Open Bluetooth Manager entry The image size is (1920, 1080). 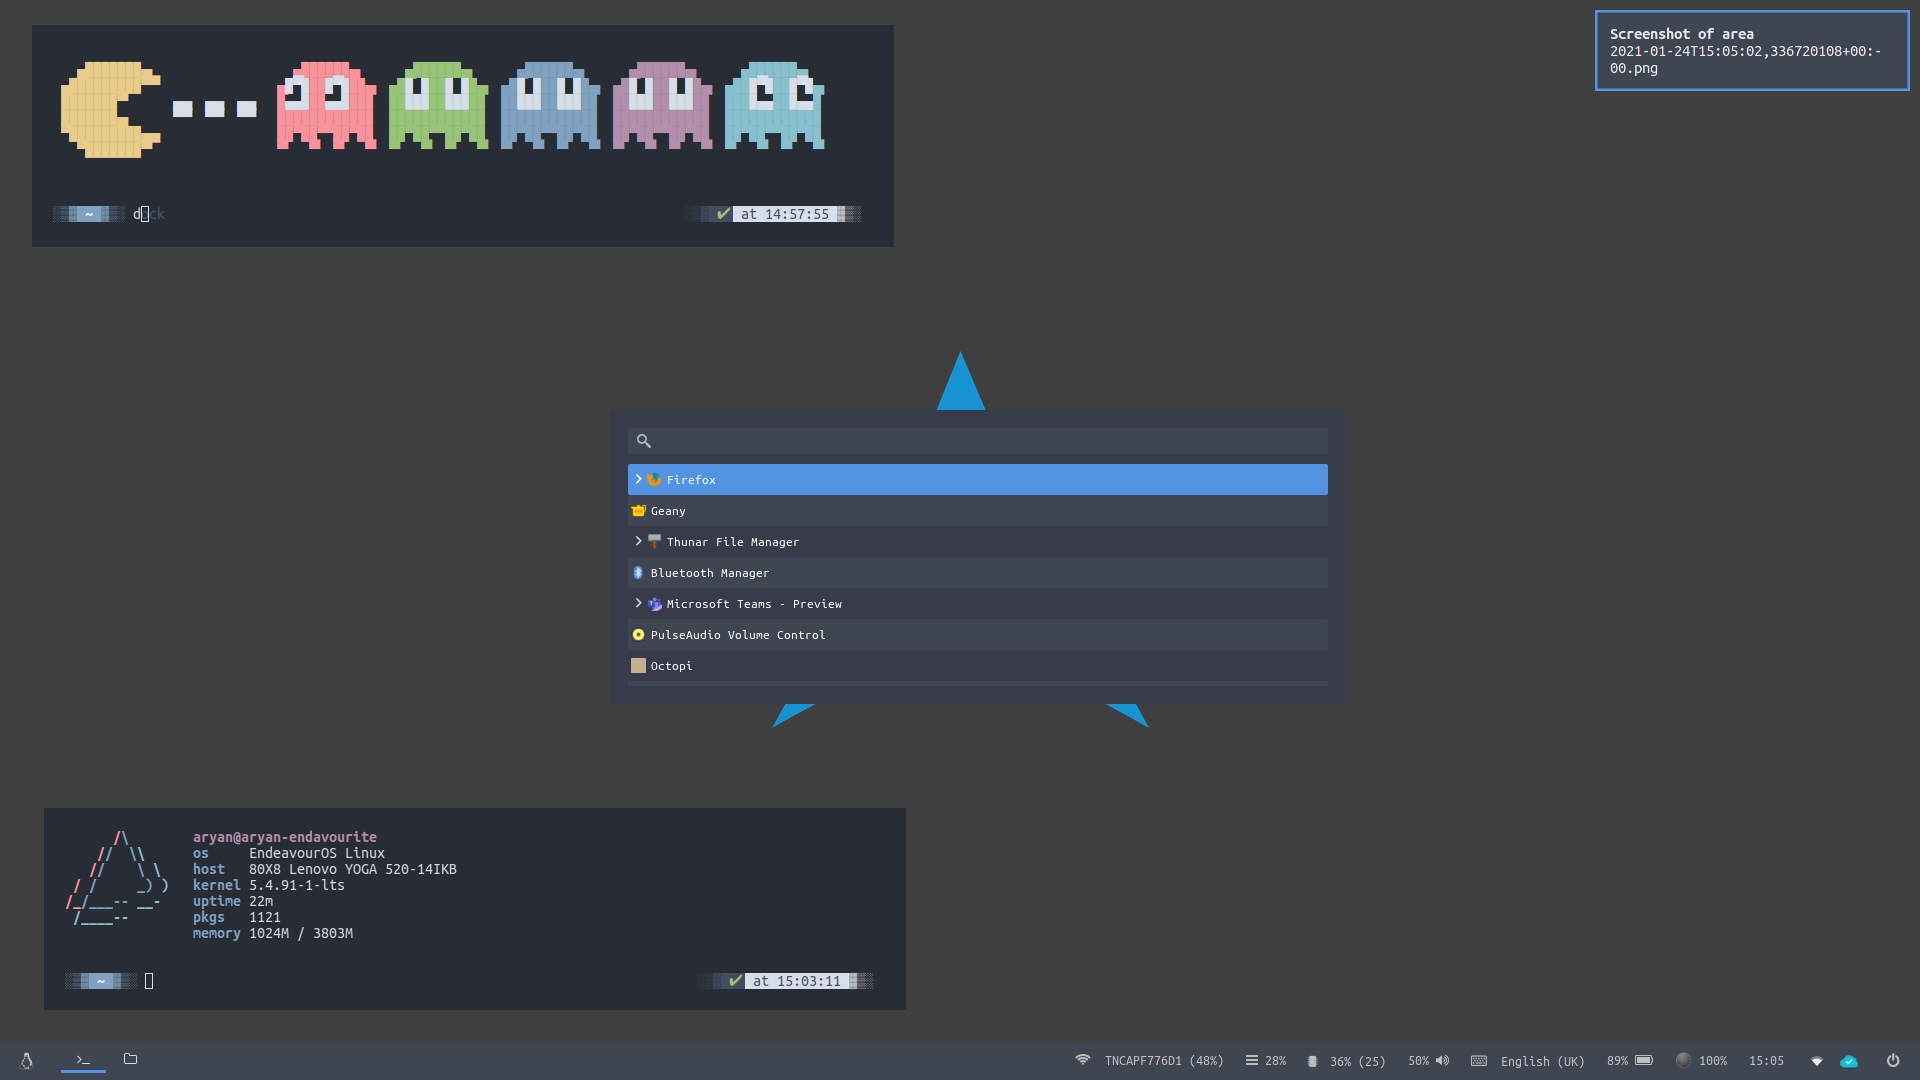977,573
